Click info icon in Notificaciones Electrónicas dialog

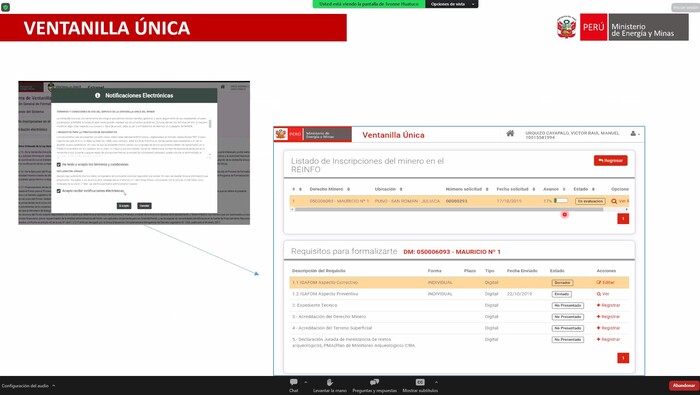tap(98, 96)
